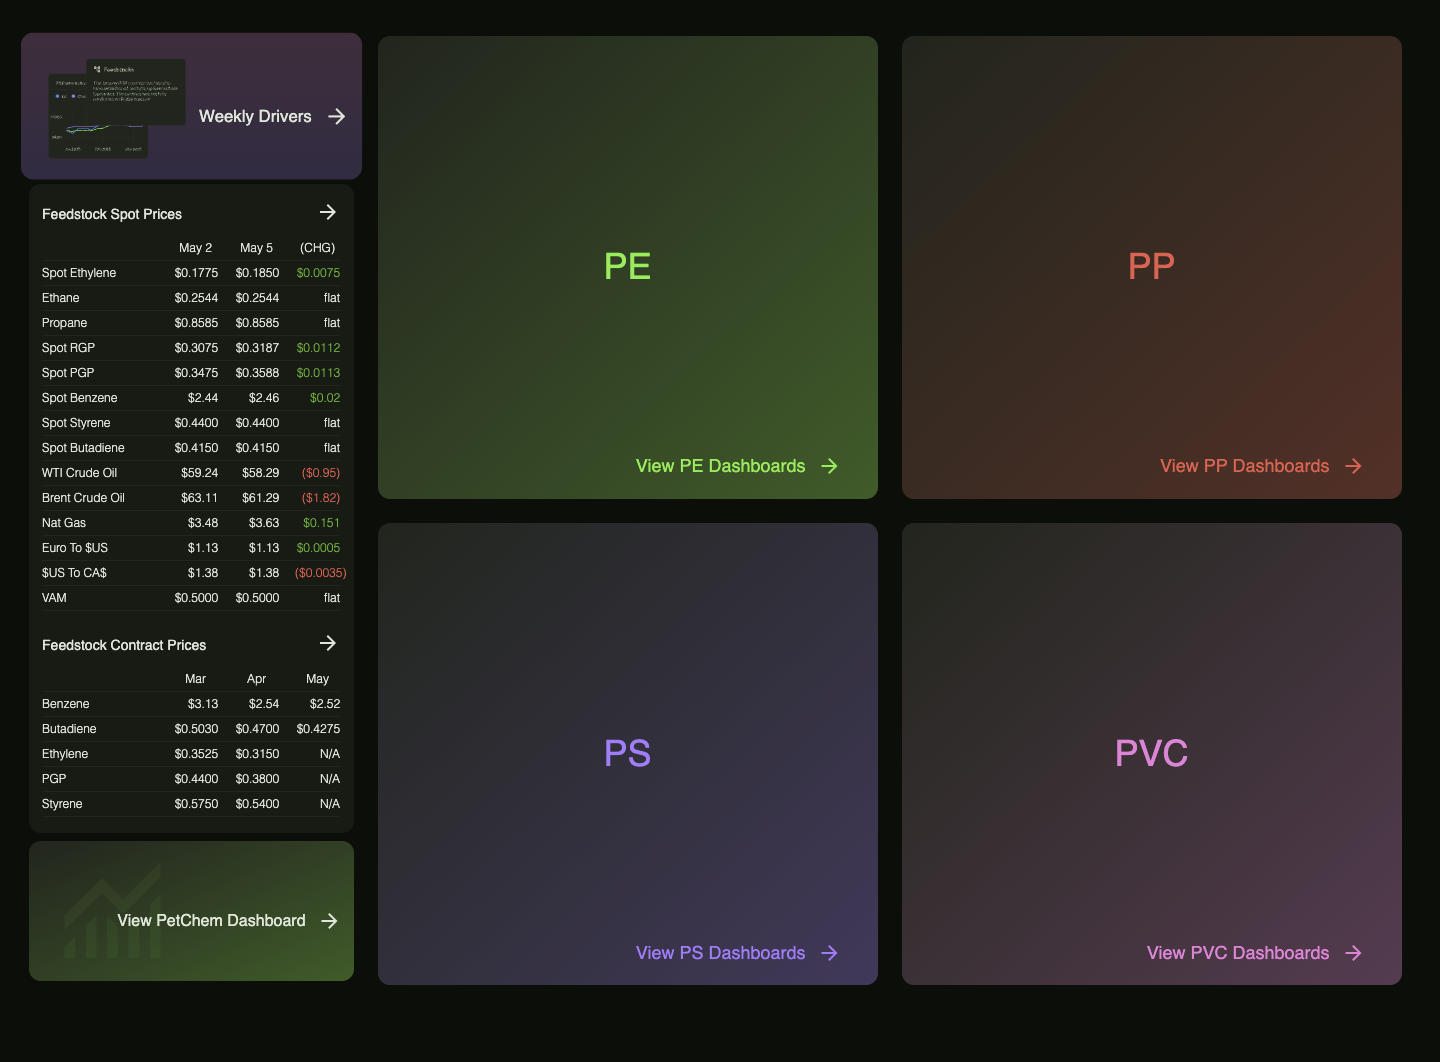Image resolution: width=1440 pixels, height=1062 pixels.
Task: Click Styrene March contract price $0.5750
Action: coord(196,804)
